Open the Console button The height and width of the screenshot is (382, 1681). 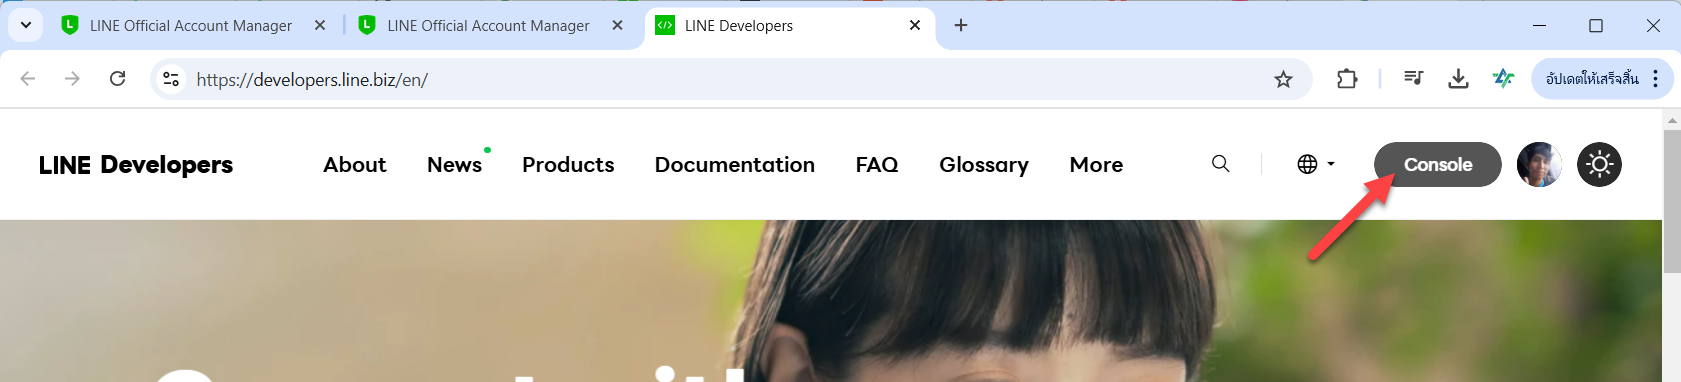[1437, 164]
